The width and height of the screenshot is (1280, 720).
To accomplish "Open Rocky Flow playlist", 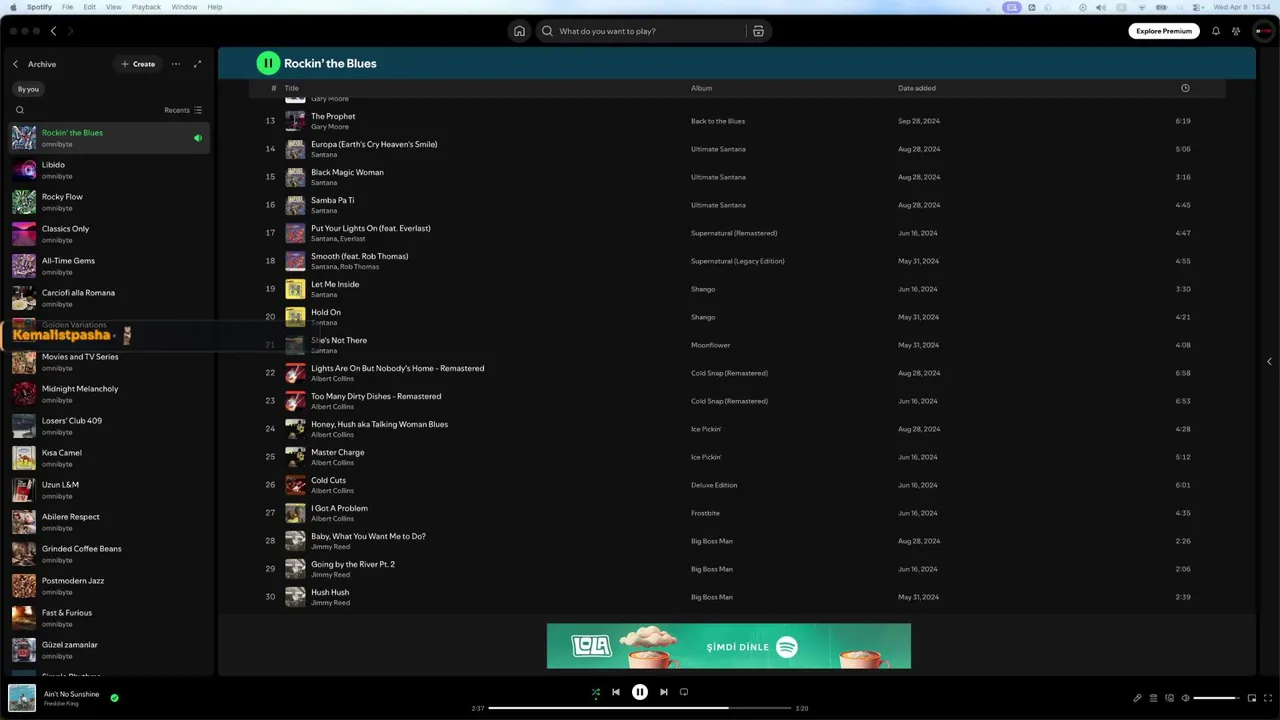I will pos(110,202).
